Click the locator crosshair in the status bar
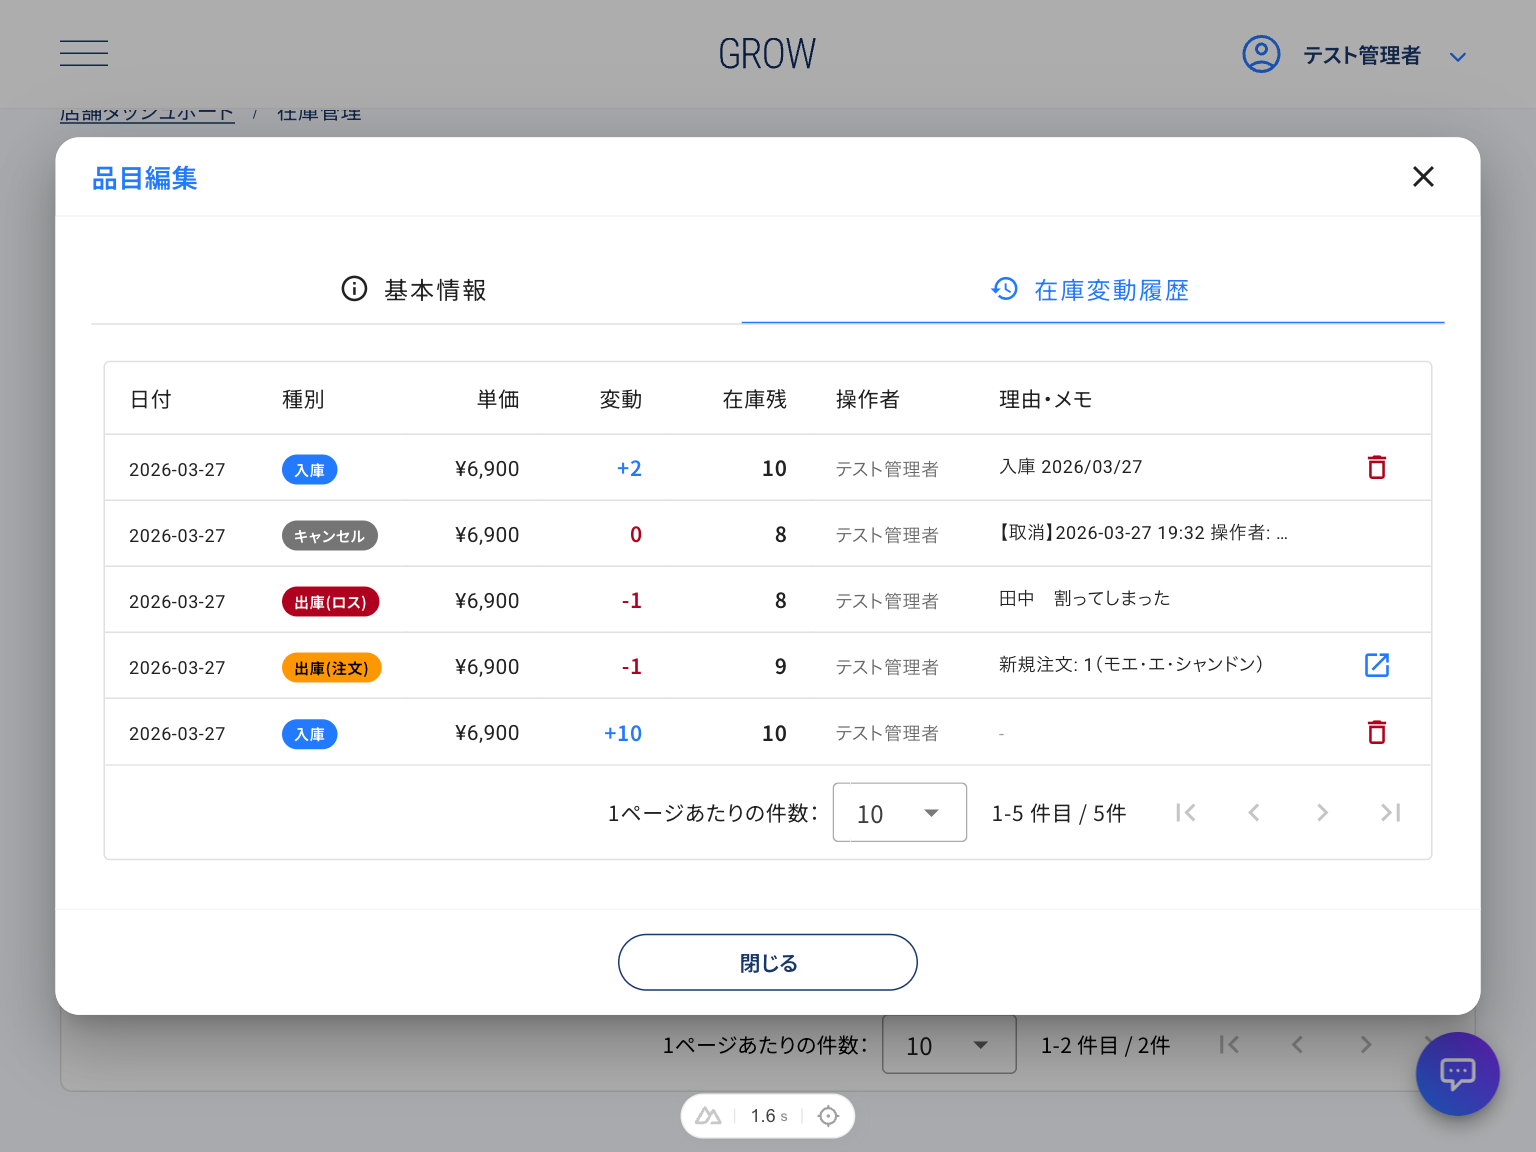This screenshot has height=1152, width=1536. (828, 1115)
